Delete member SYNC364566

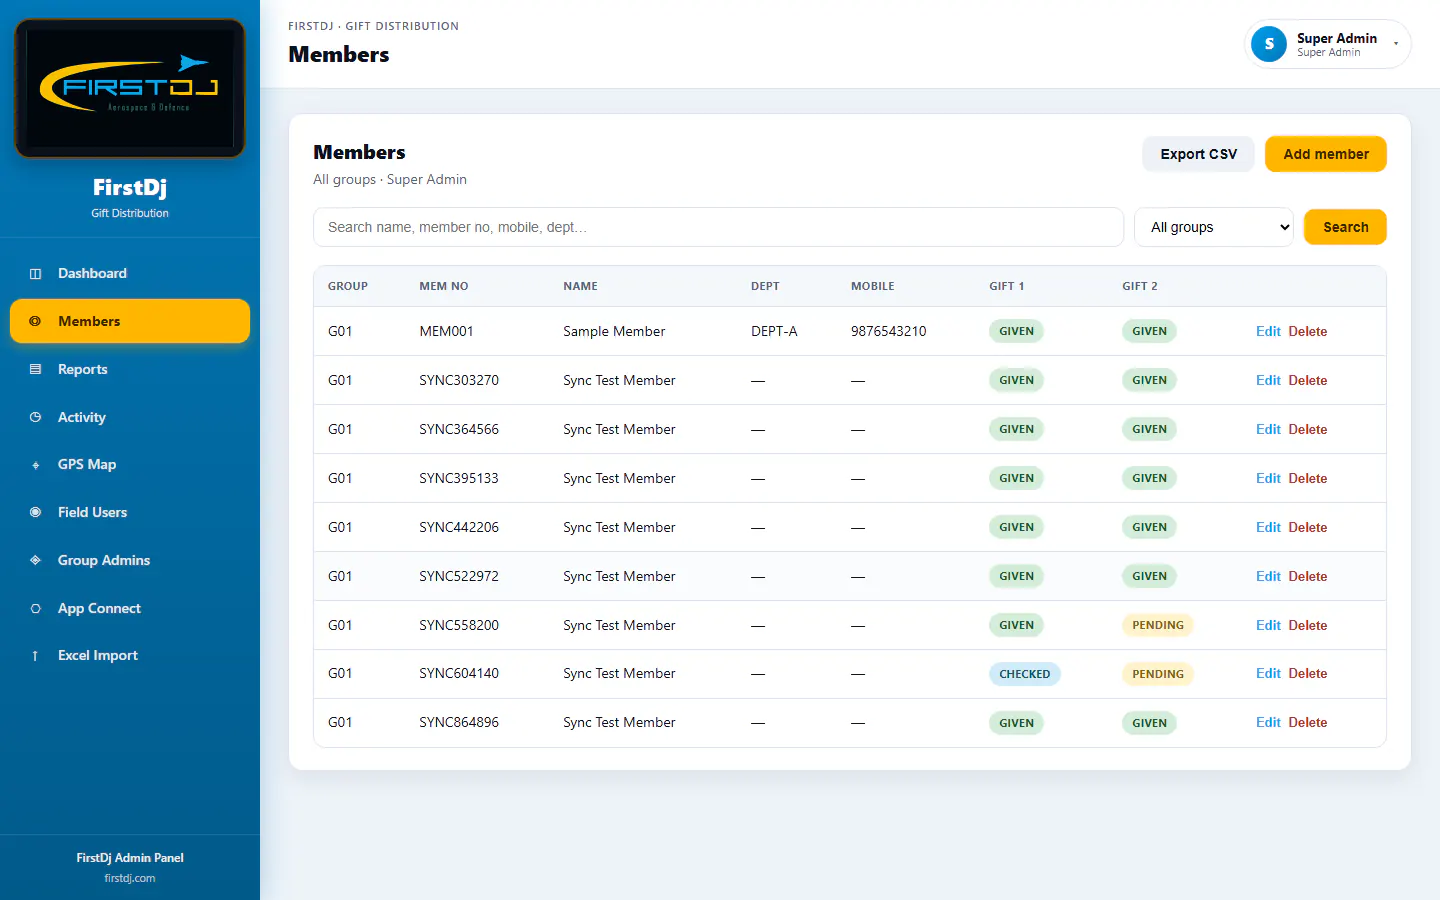(1308, 429)
